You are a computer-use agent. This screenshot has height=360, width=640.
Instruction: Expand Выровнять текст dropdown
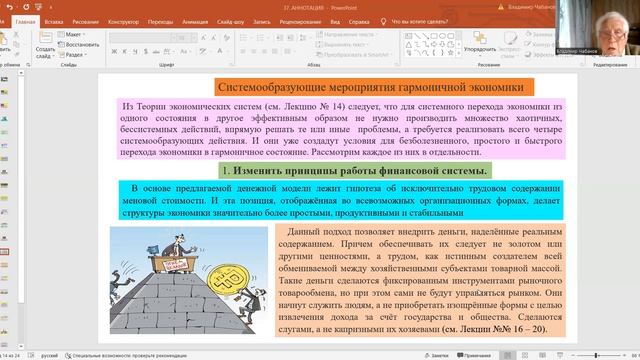(x=342, y=44)
